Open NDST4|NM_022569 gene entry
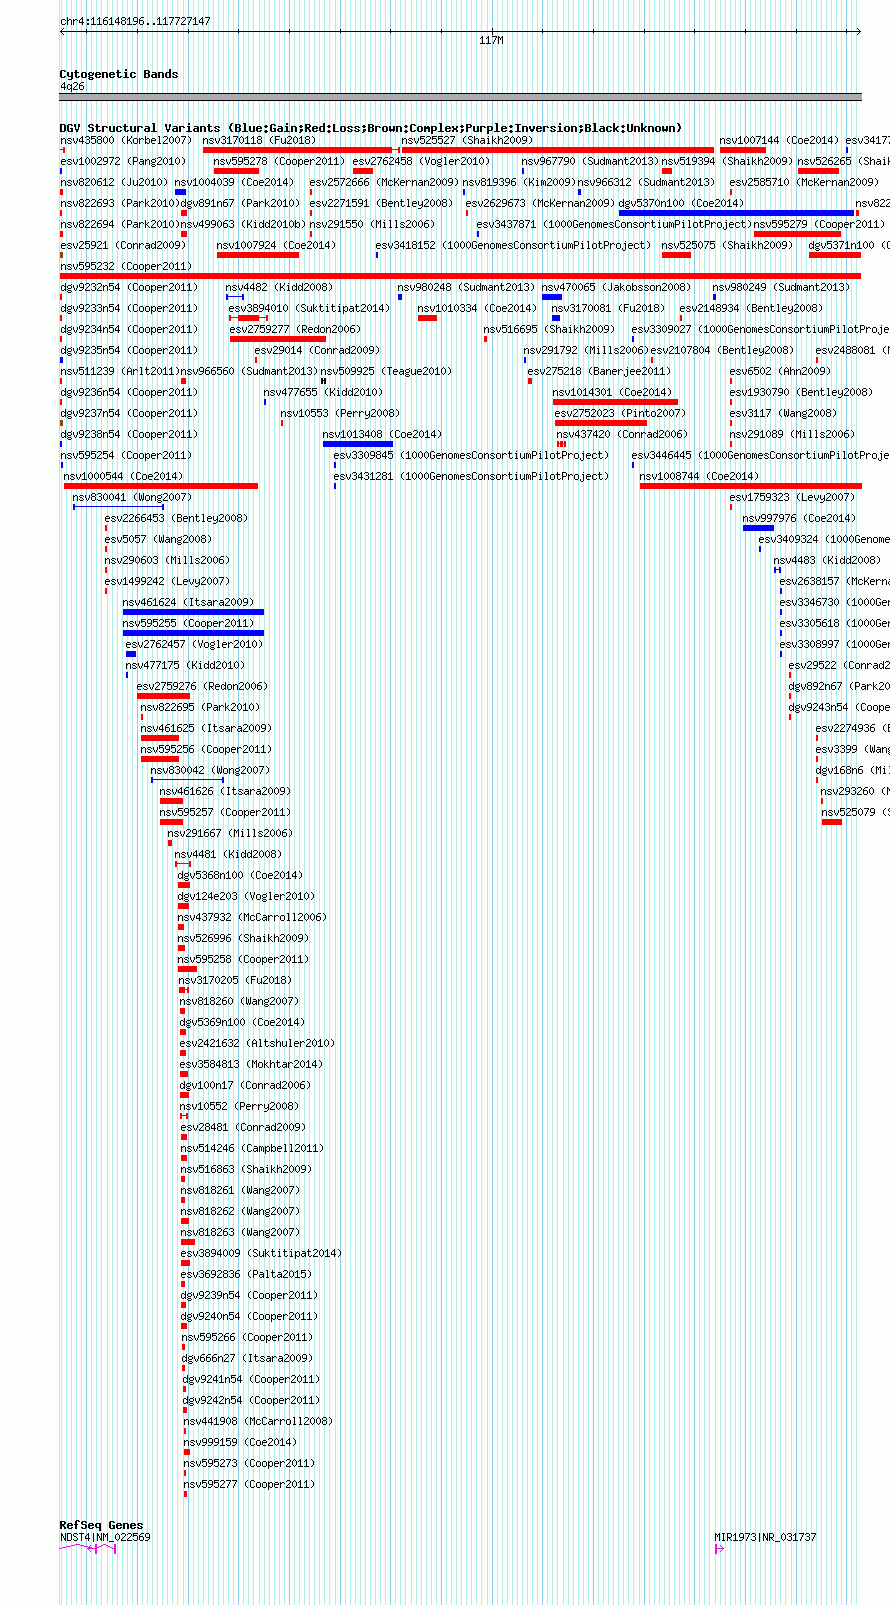 click(105, 1537)
